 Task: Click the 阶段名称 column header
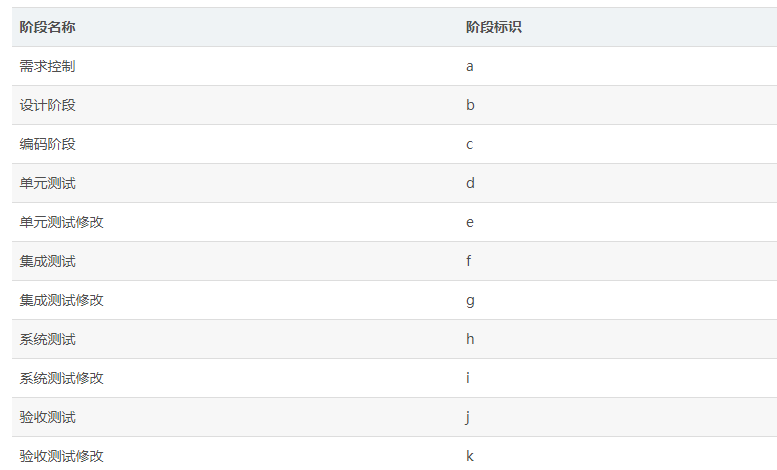click(x=47, y=27)
